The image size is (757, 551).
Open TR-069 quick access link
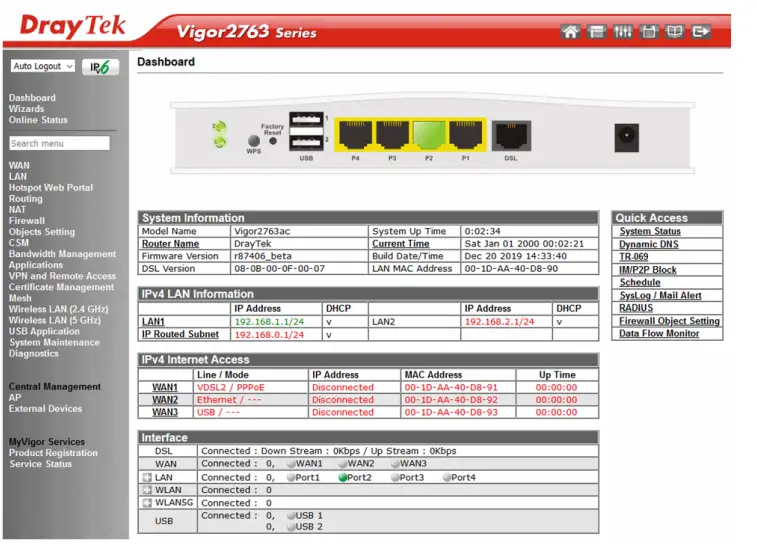(634, 257)
